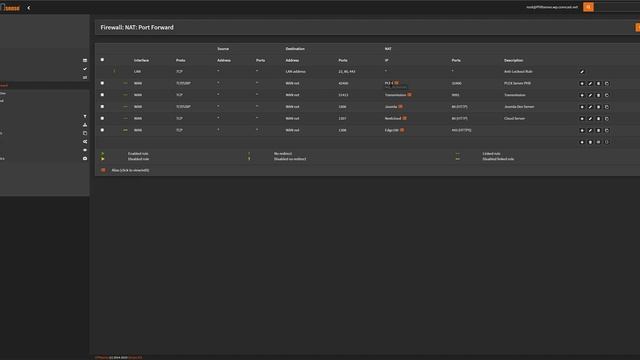Viewport: 640px width, 360px height.
Task: Delete the PLEX Server PMS rule
Action: point(598,84)
